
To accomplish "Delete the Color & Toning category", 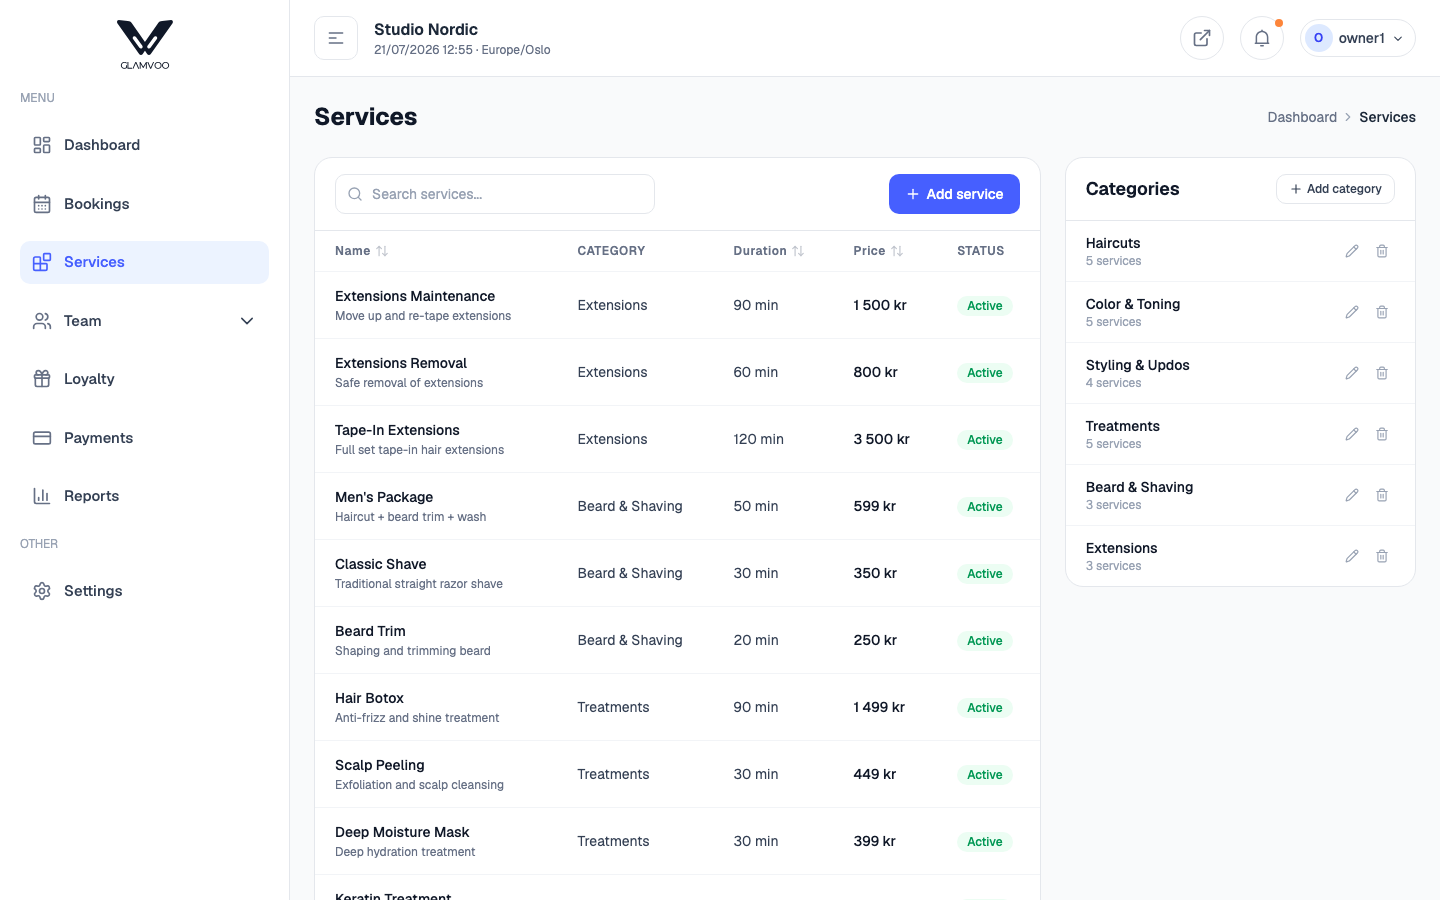I will pyautogui.click(x=1382, y=312).
